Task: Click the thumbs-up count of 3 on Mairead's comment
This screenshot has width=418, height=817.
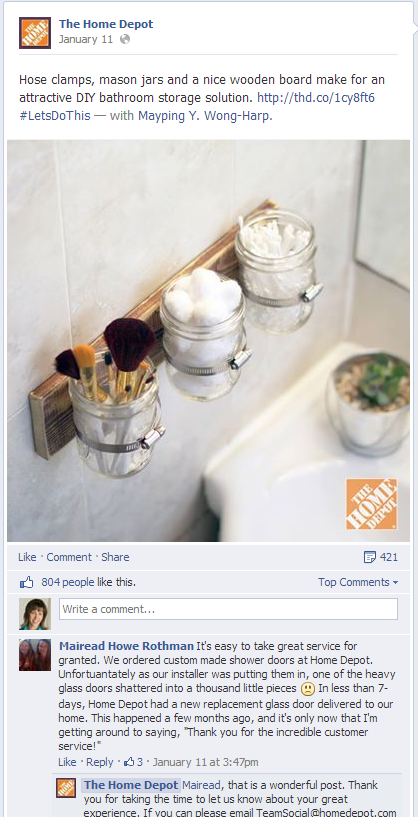Action: [133, 762]
